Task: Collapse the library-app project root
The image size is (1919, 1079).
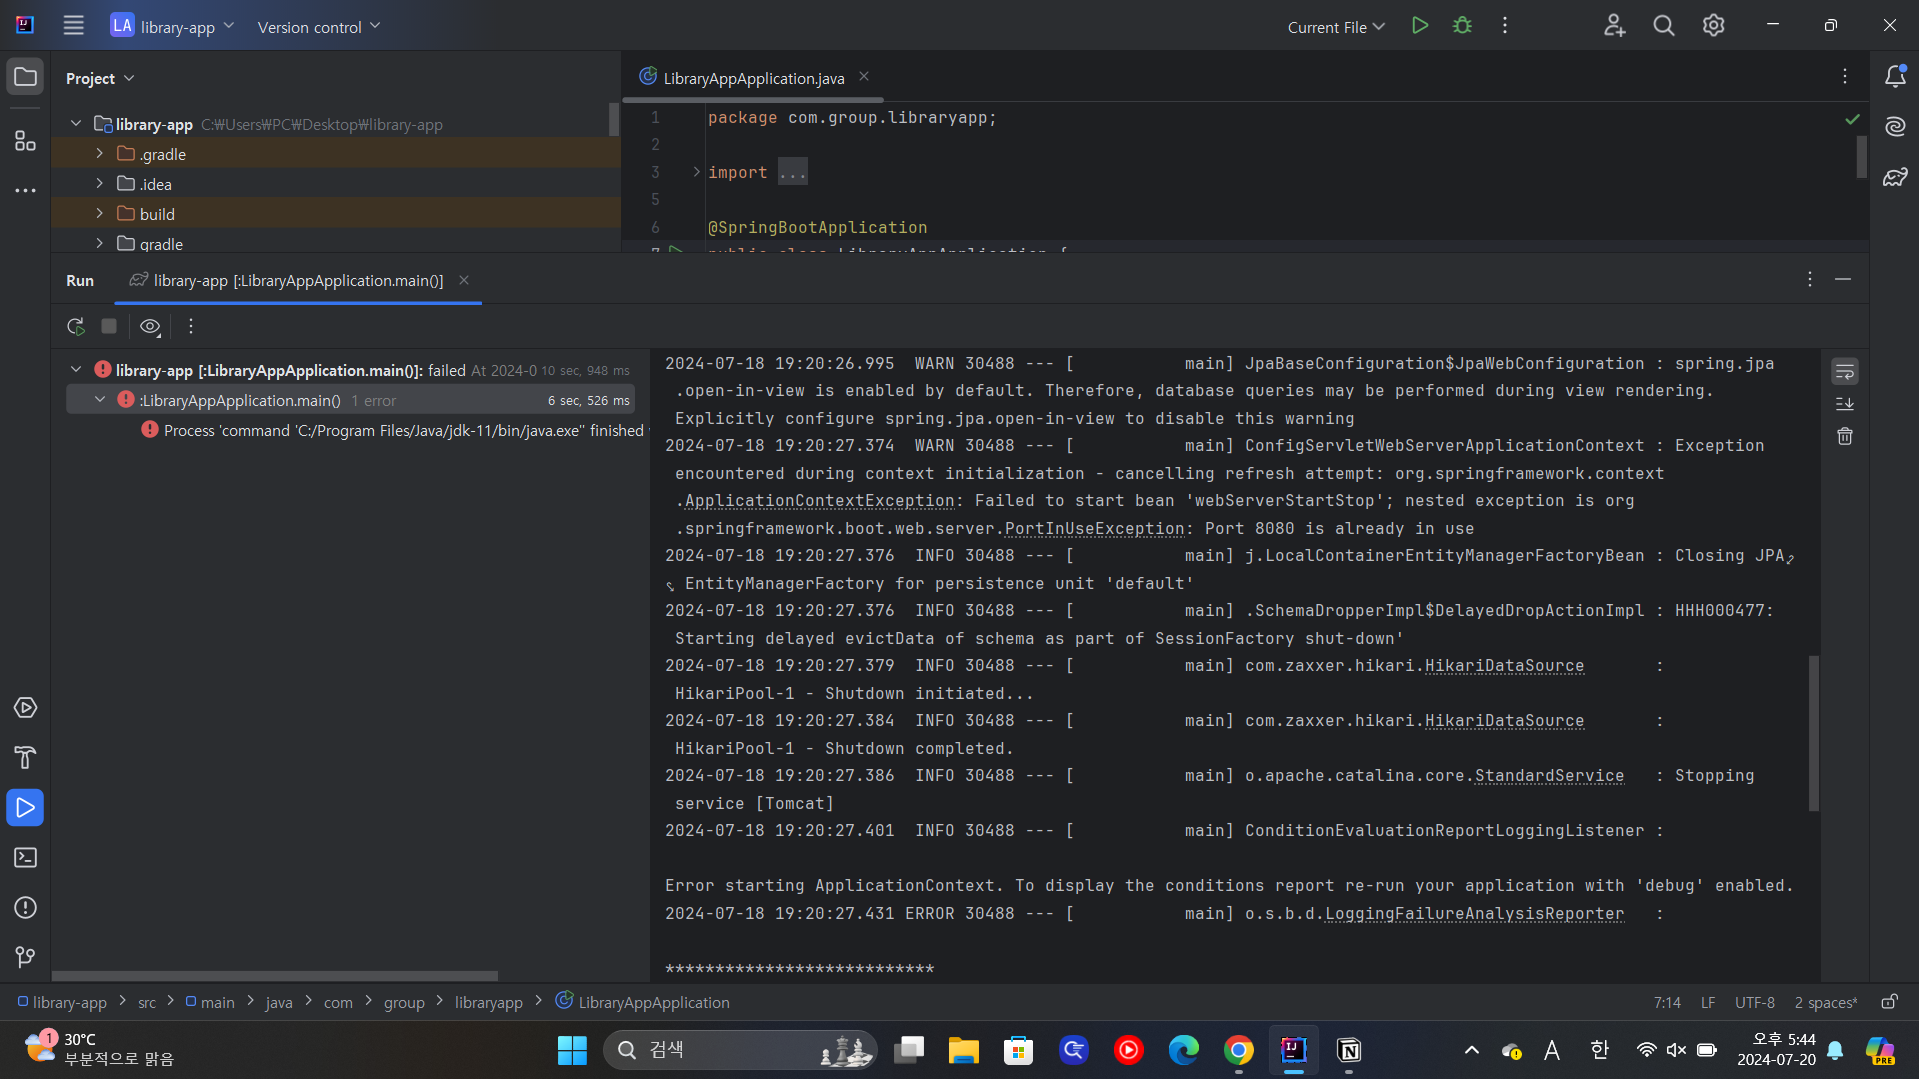Action: [76, 124]
